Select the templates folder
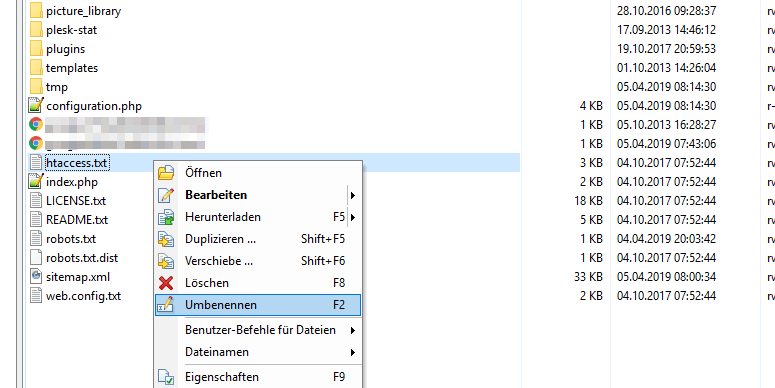Image resolution: width=775 pixels, height=388 pixels. (x=72, y=68)
